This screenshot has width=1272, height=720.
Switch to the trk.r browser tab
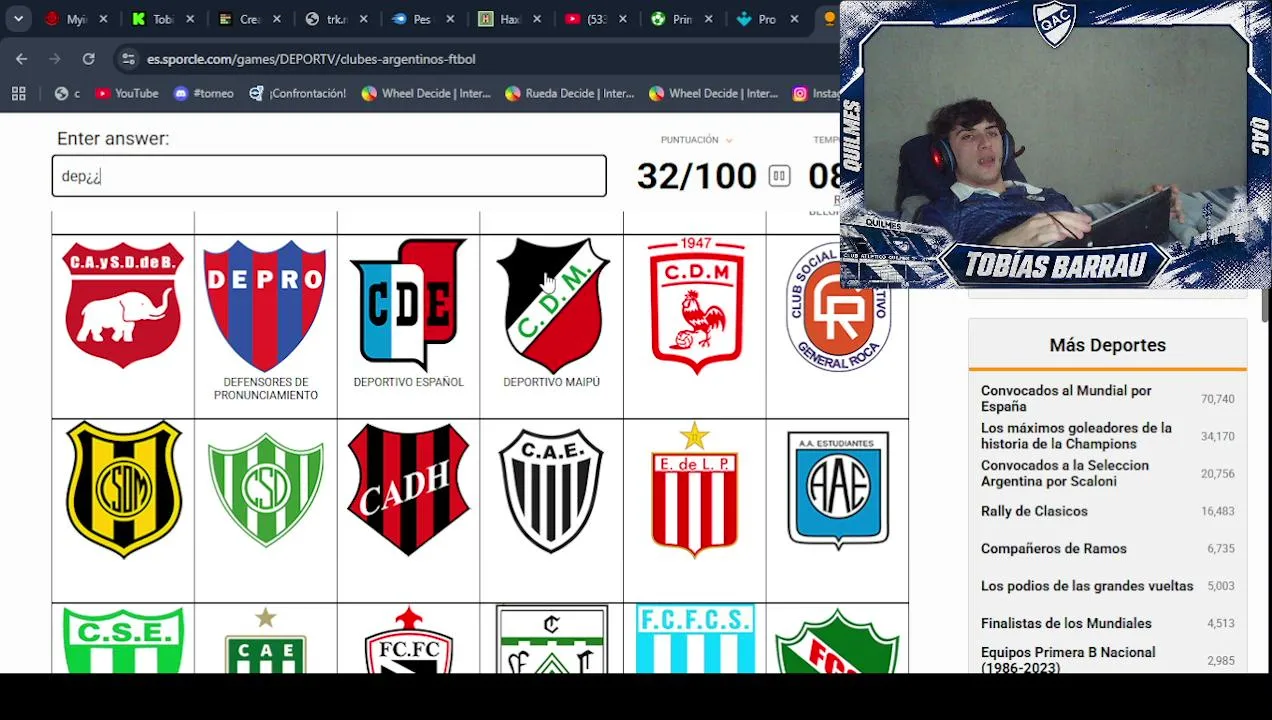326,19
